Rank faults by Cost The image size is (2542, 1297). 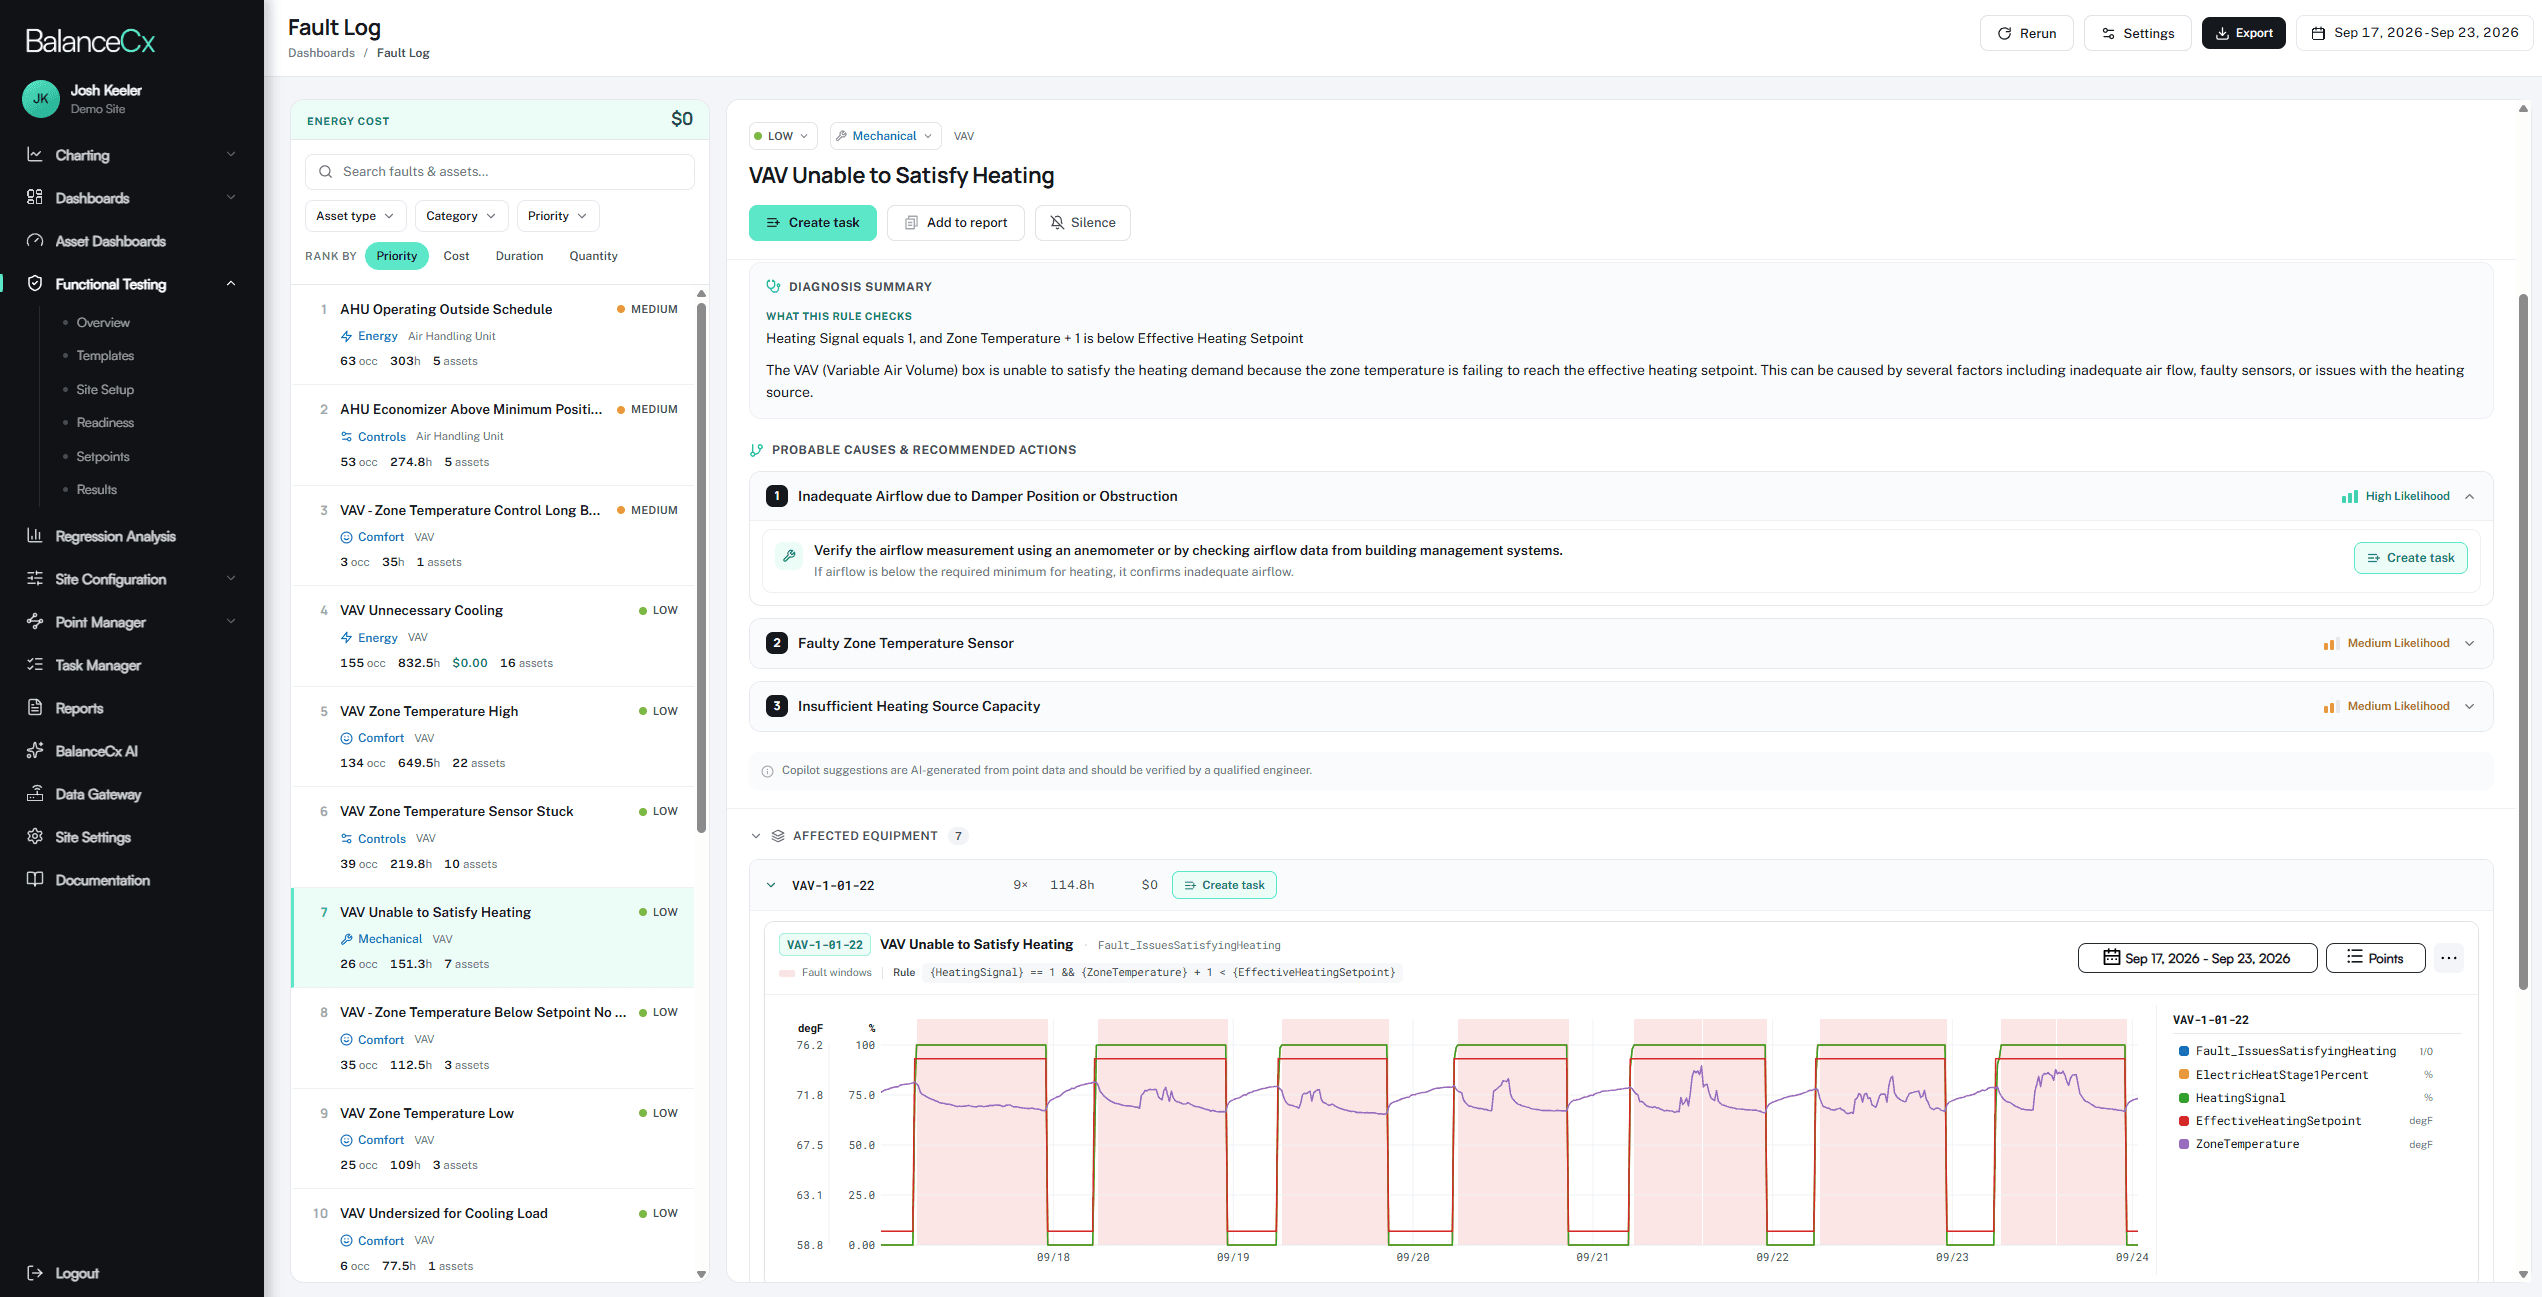[x=456, y=256]
